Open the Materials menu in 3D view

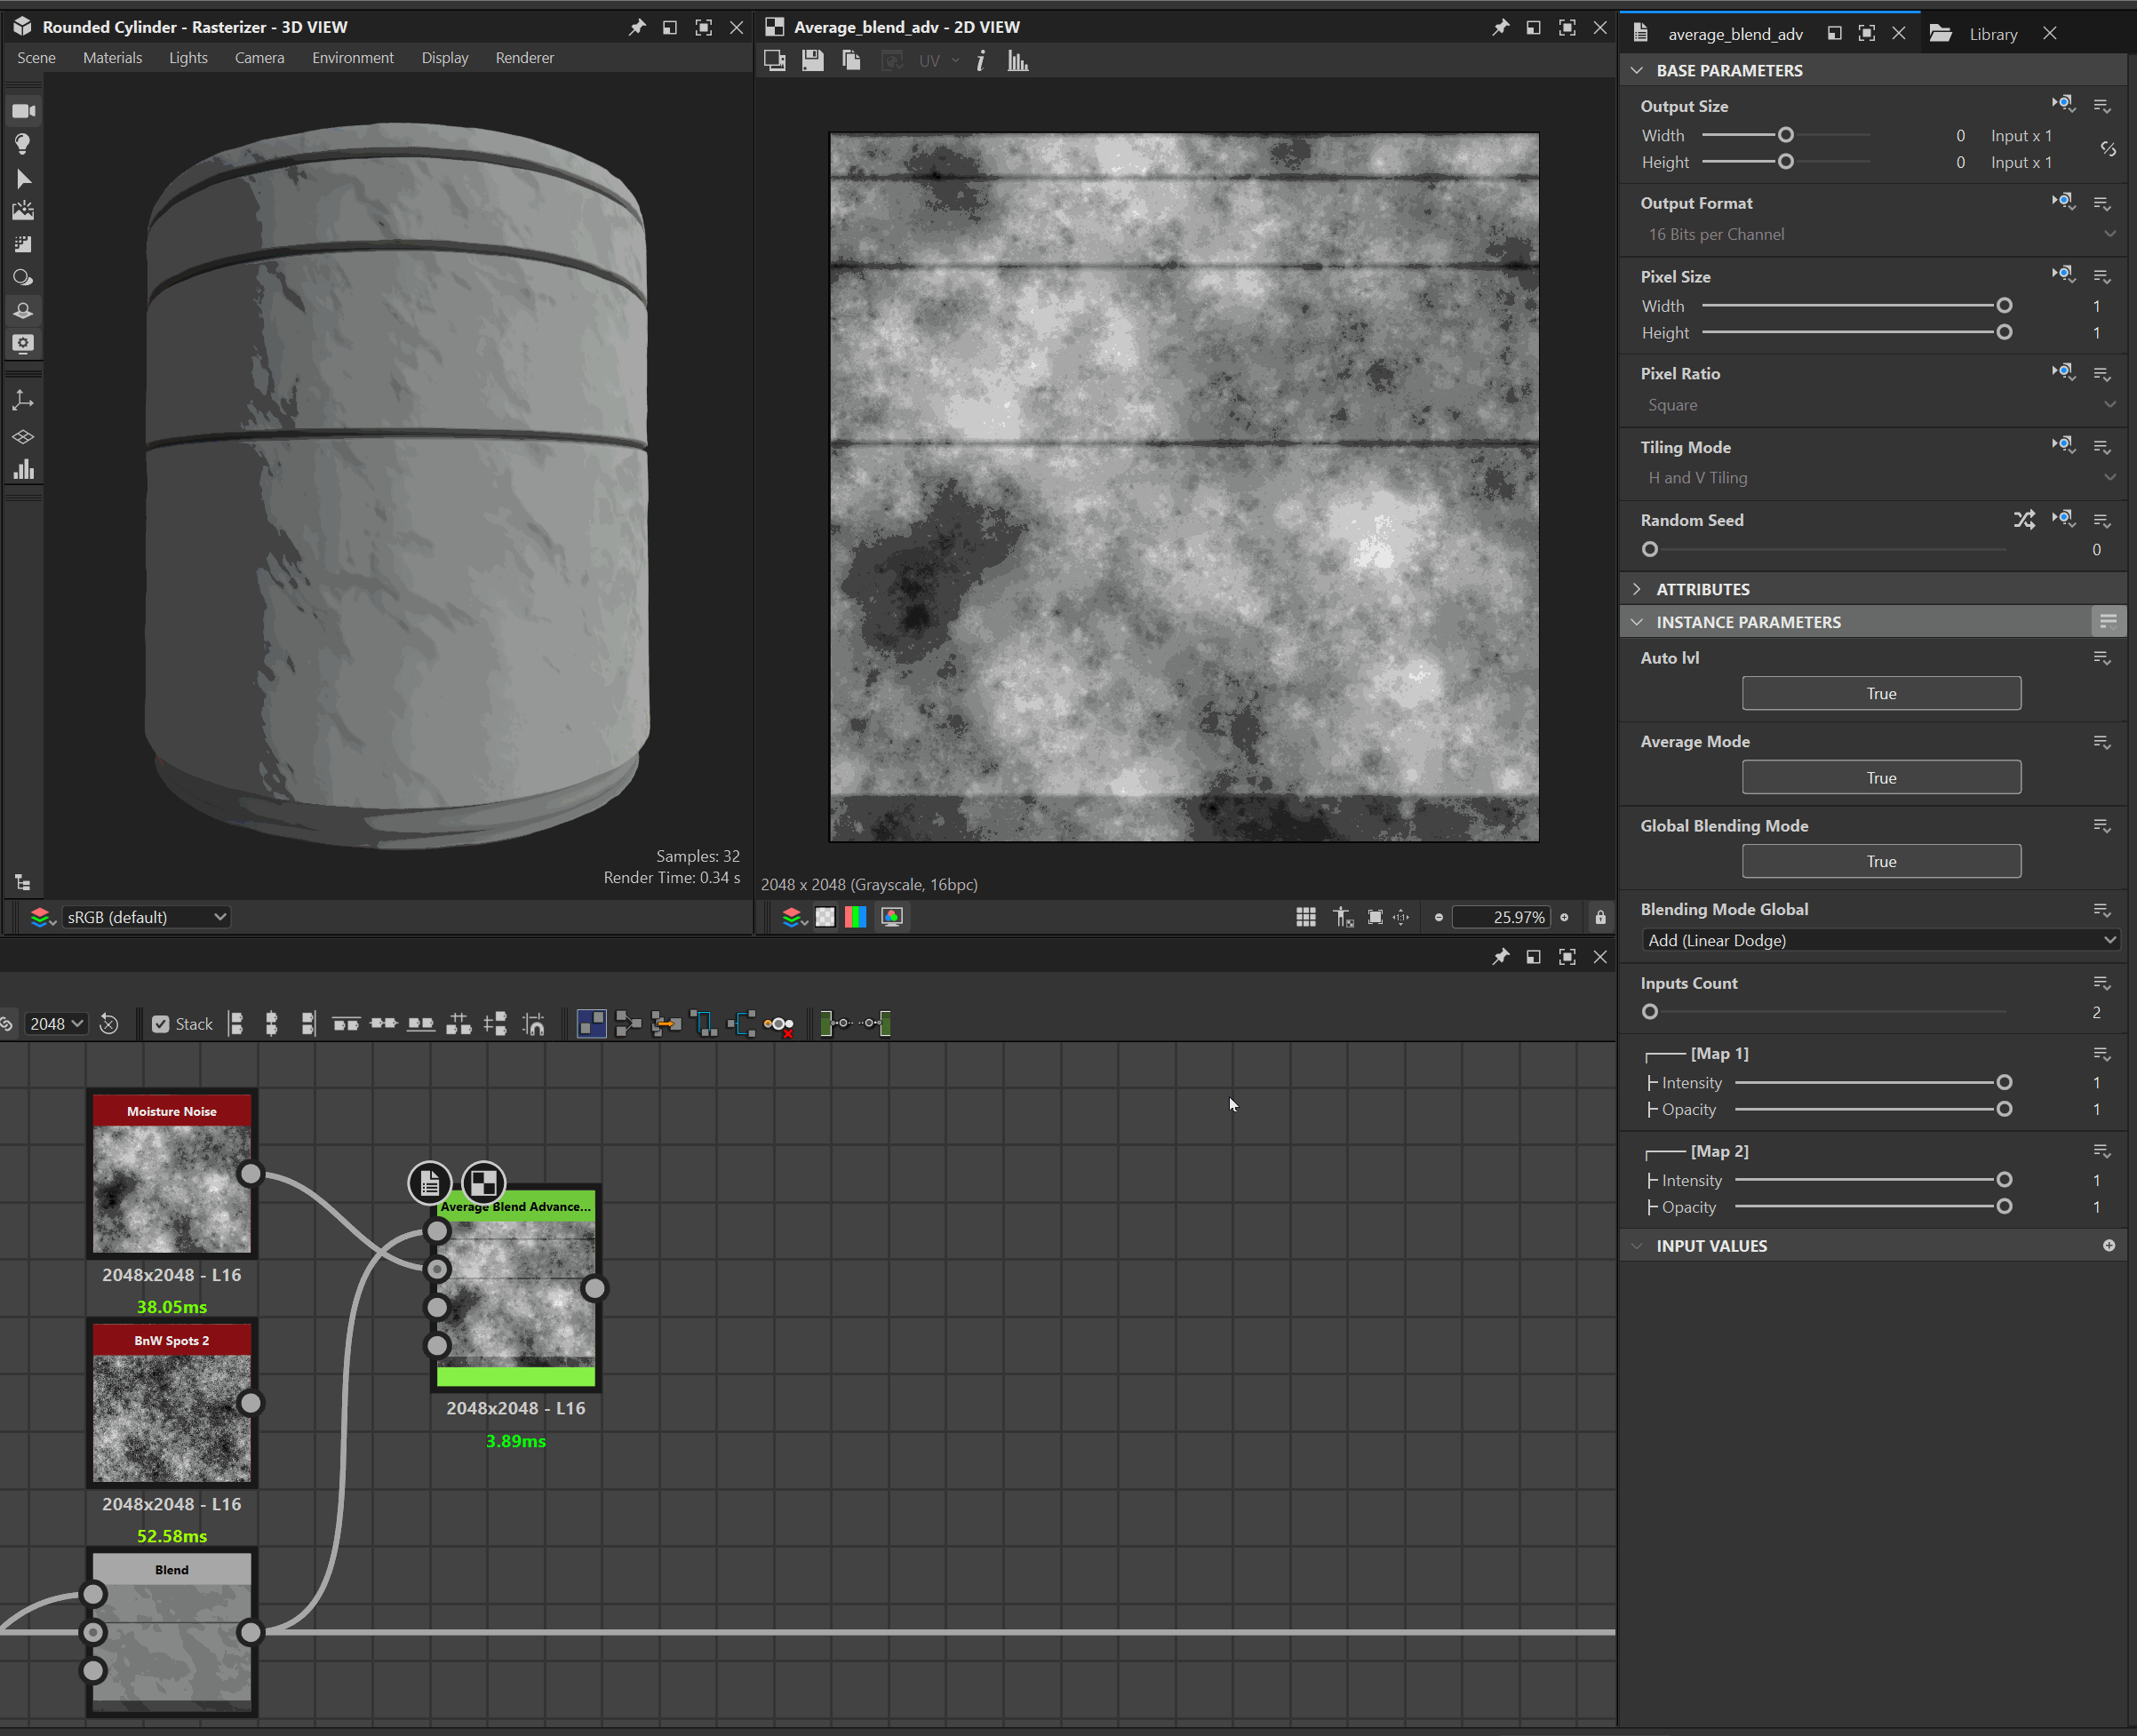[x=112, y=58]
